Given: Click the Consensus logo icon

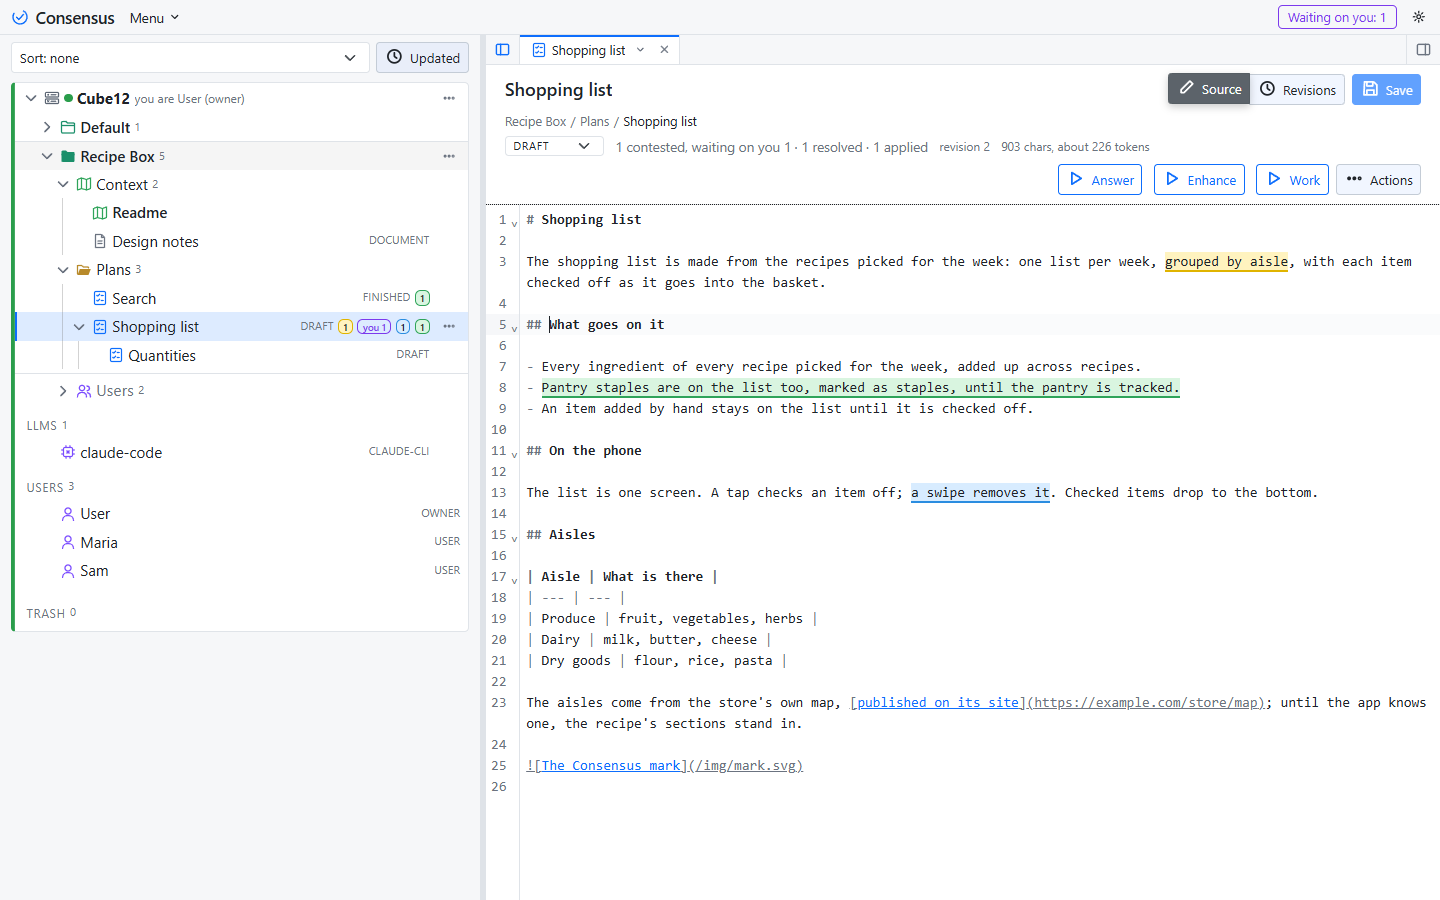Looking at the screenshot, I should coord(20,18).
